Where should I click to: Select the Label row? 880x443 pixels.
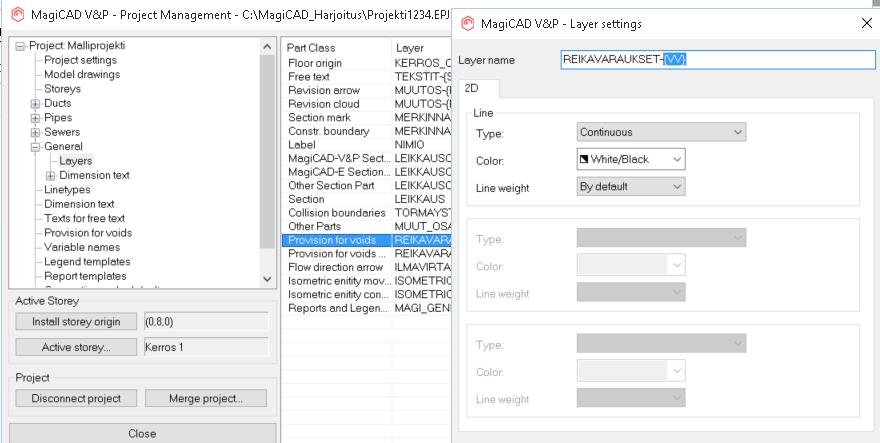click(x=367, y=145)
